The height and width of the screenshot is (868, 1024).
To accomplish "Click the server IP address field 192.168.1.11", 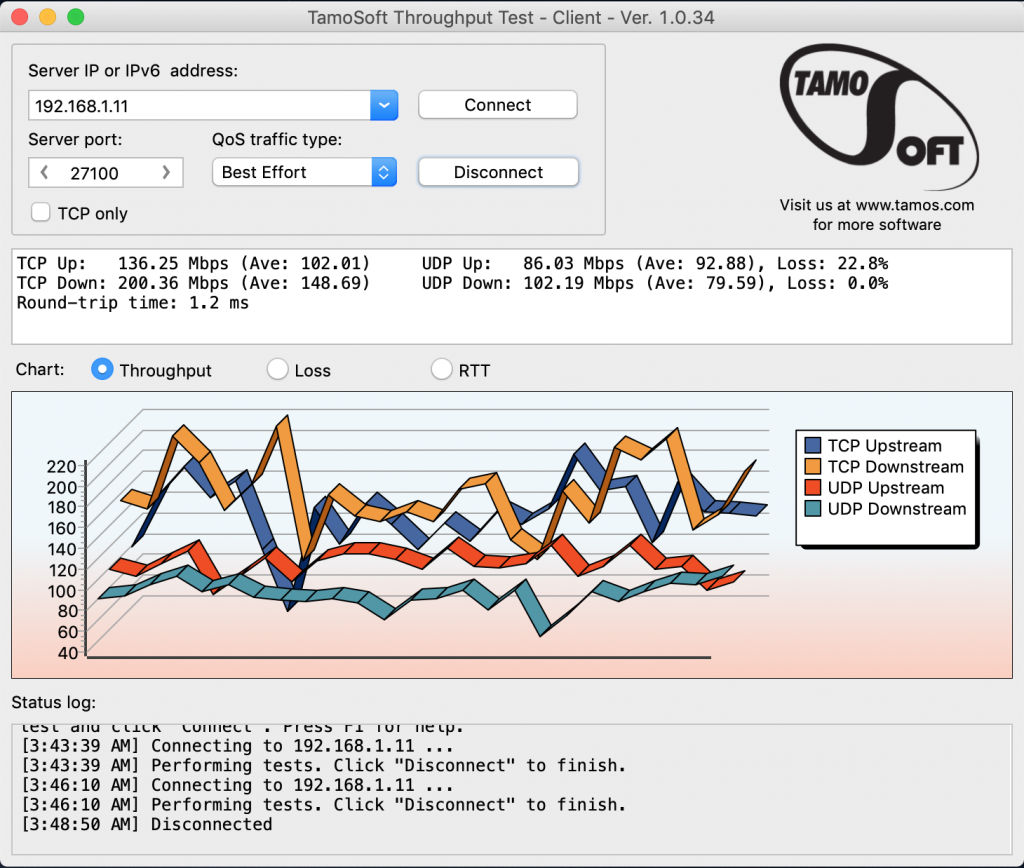I will click(x=199, y=105).
